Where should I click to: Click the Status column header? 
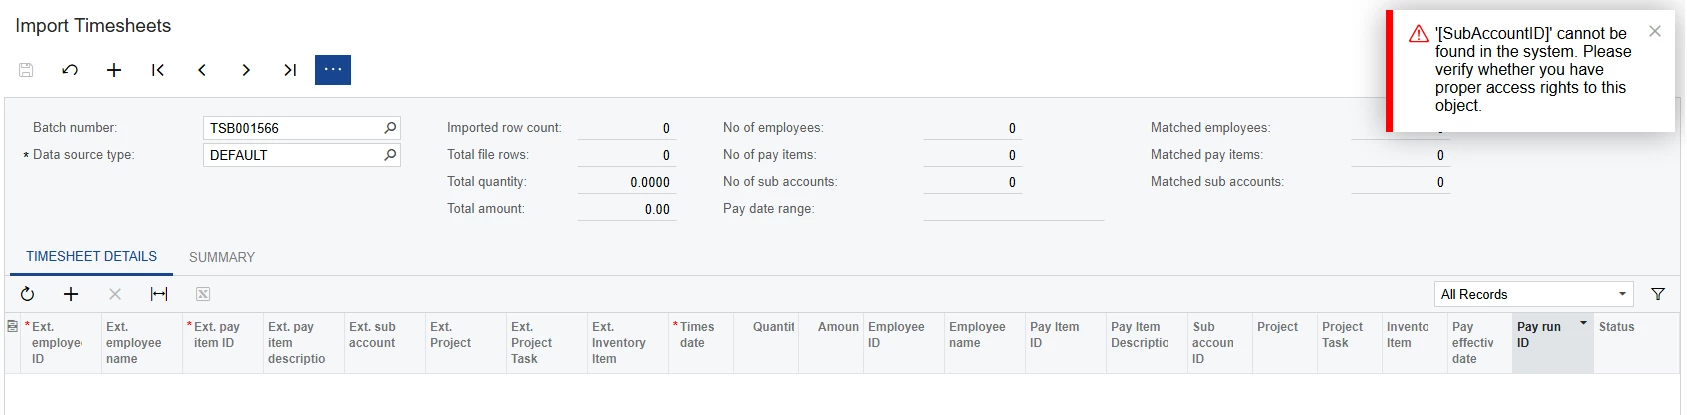pos(1636,343)
